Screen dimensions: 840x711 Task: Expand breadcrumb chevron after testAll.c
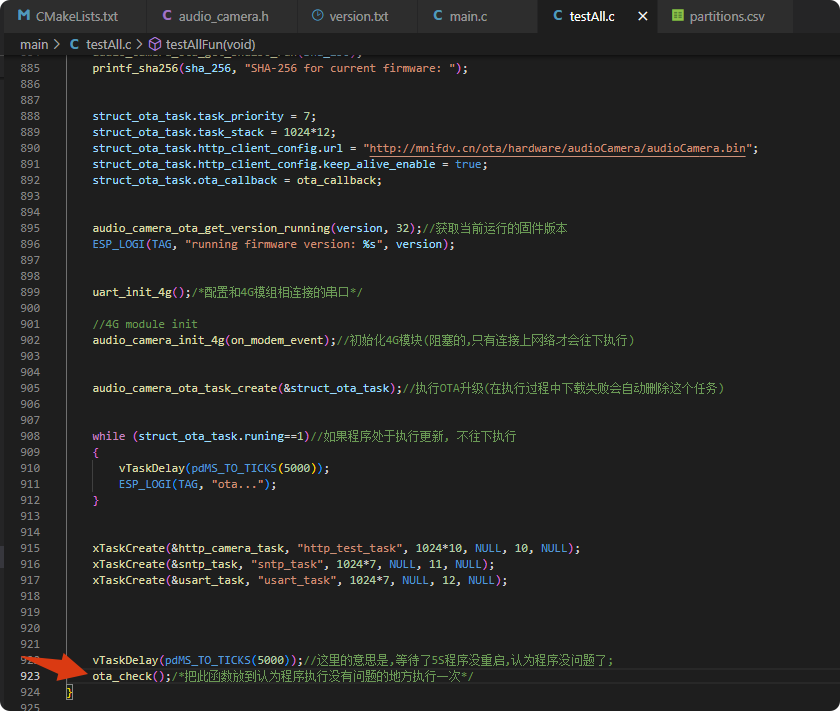pyautogui.click(x=139, y=44)
